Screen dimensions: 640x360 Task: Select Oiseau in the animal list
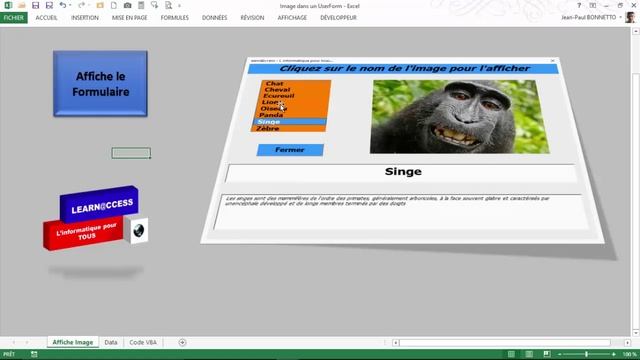click(x=273, y=109)
